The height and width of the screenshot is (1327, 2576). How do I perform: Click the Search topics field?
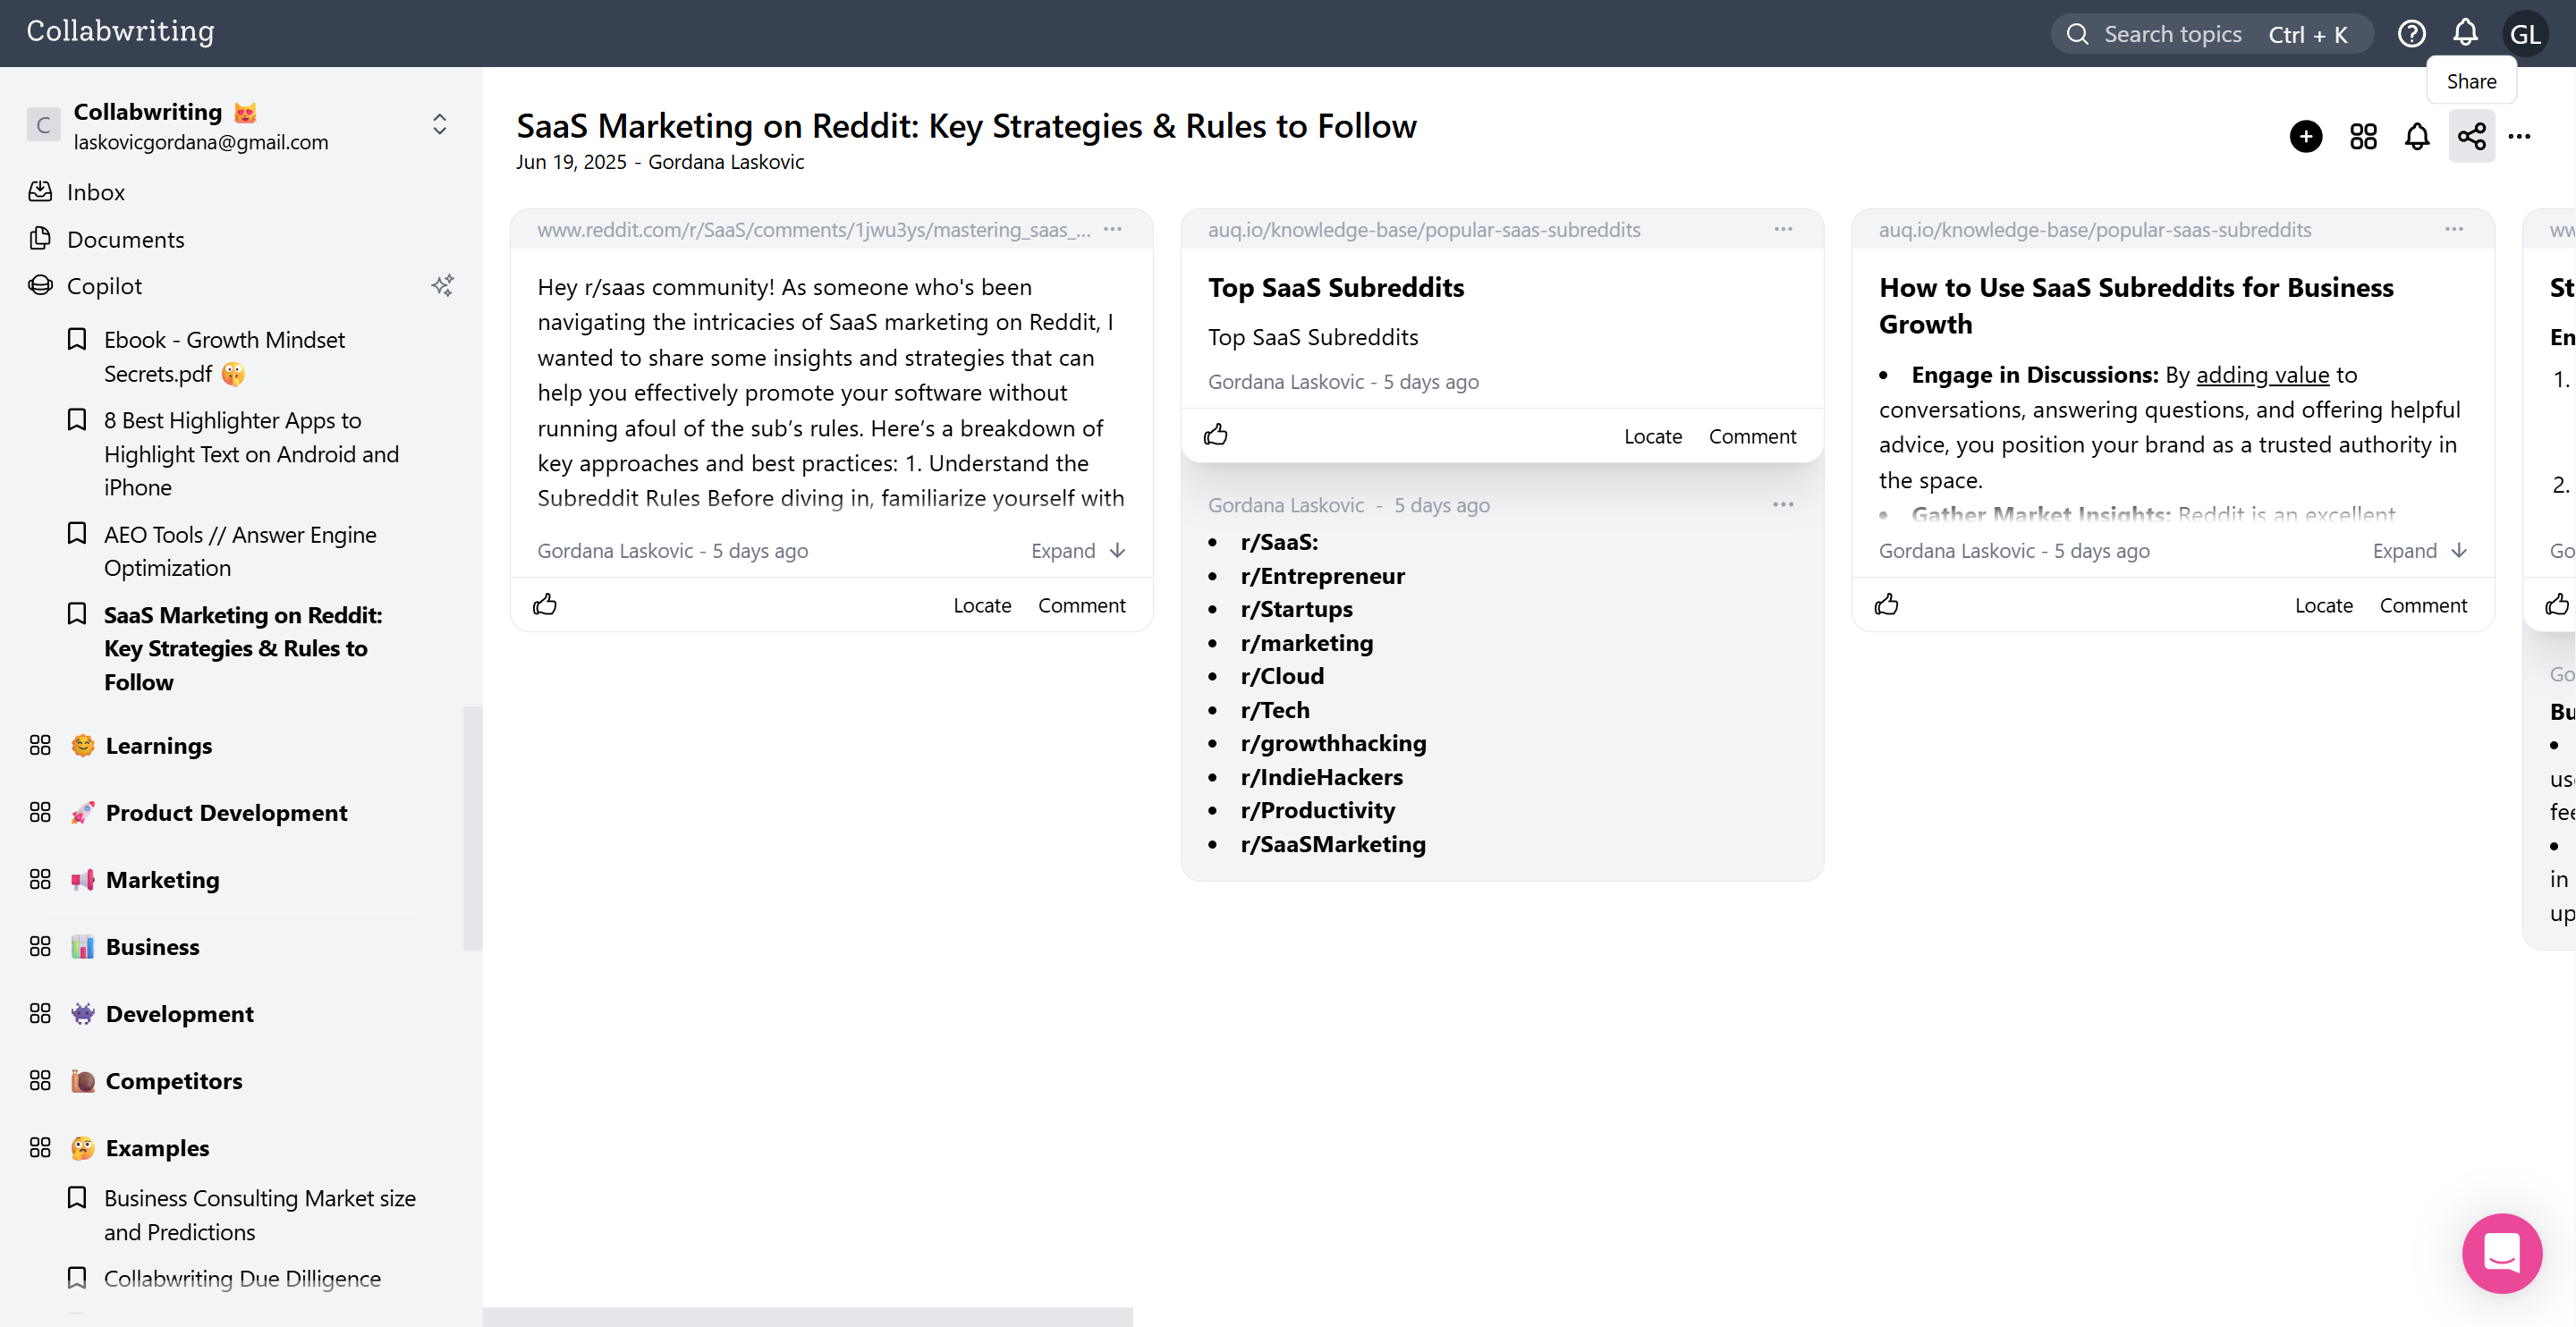[x=2212, y=34]
